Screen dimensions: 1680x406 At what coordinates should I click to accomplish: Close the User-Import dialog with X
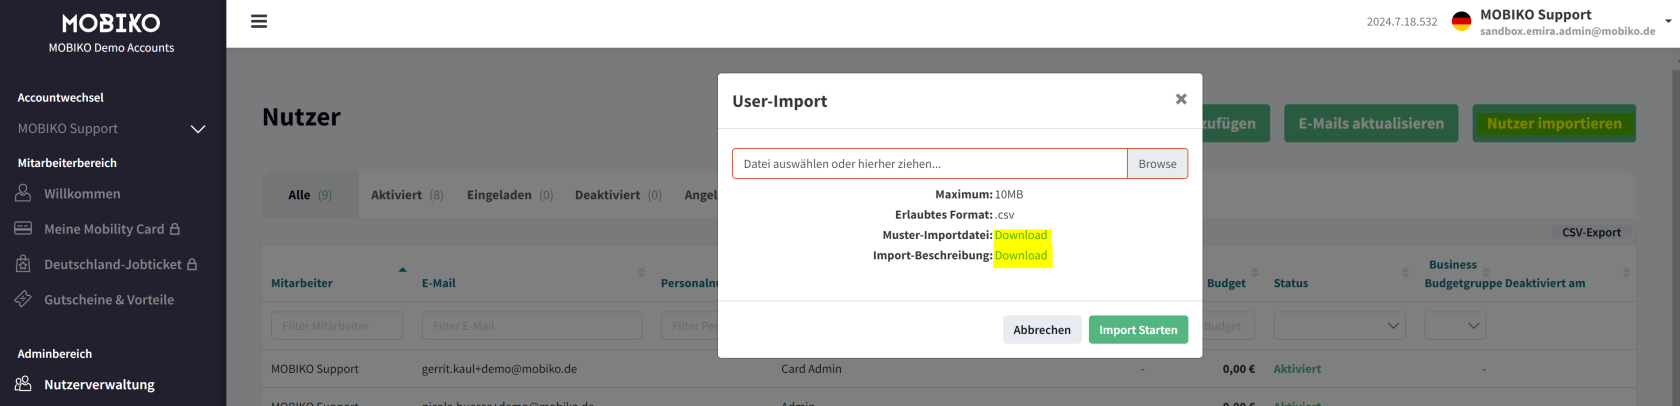click(1181, 99)
